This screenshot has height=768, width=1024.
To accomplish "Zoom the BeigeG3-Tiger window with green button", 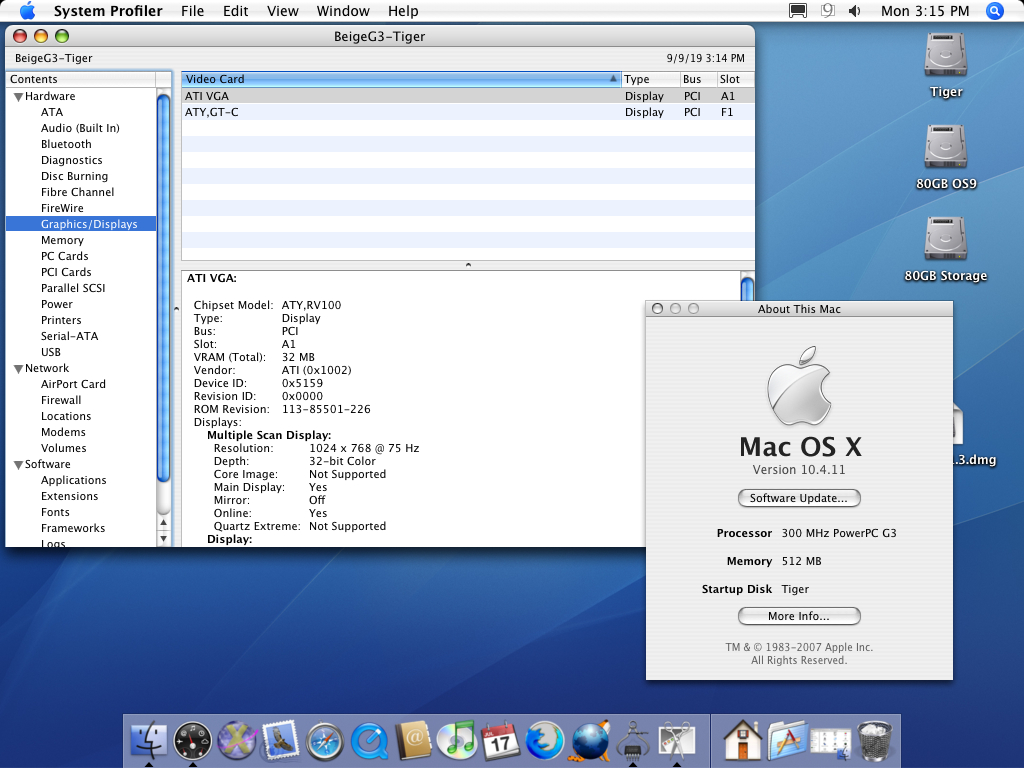I will [x=62, y=36].
